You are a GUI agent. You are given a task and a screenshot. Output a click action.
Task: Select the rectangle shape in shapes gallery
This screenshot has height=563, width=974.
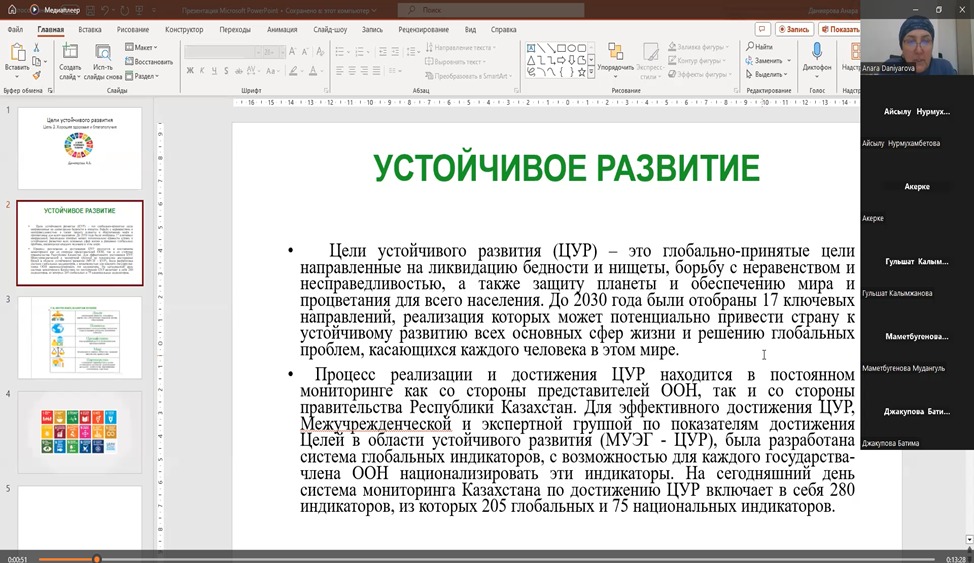tap(562, 48)
